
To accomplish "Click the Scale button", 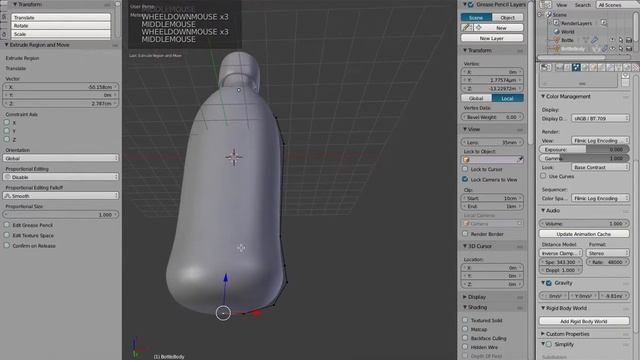I will pyautogui.click(x=61, y=34).
